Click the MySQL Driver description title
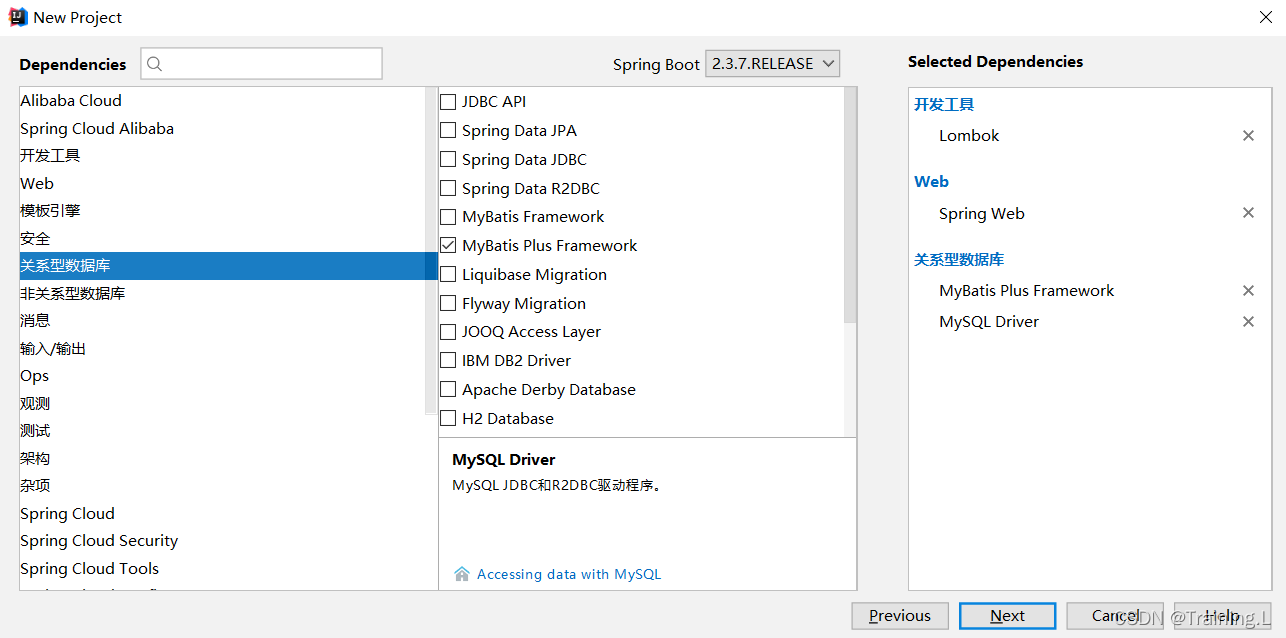Screen dimensions: 1286x638 pos(504,460)
